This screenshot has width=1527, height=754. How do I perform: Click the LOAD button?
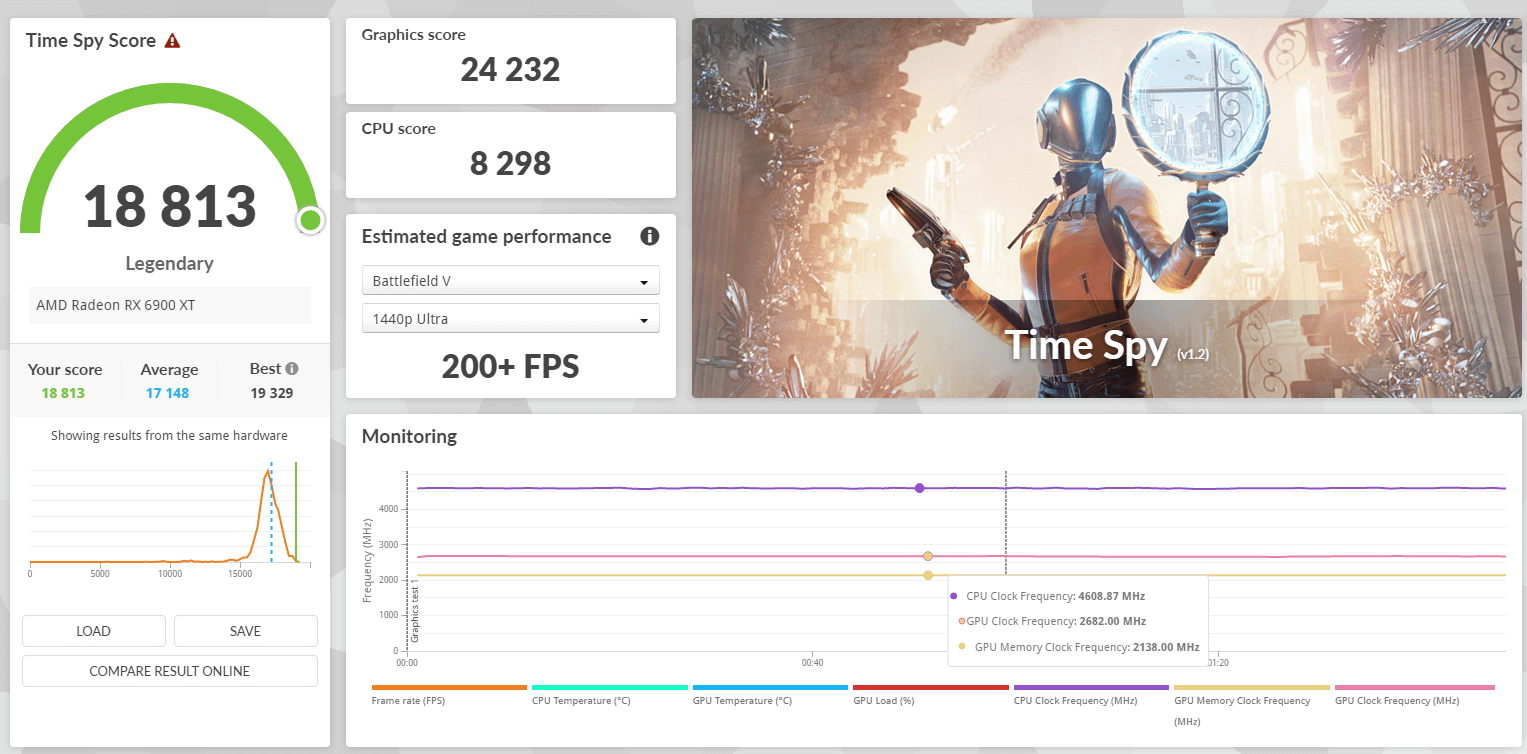(x=94, y=631)
